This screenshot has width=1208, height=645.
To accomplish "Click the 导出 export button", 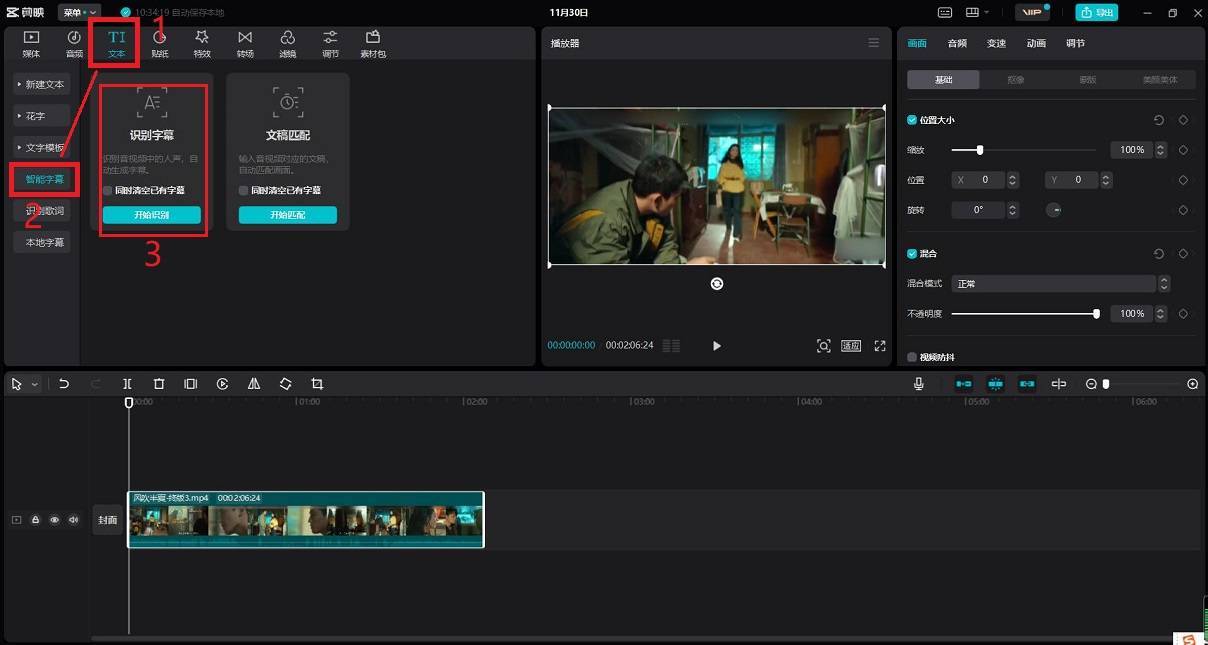I will 1097,12.
